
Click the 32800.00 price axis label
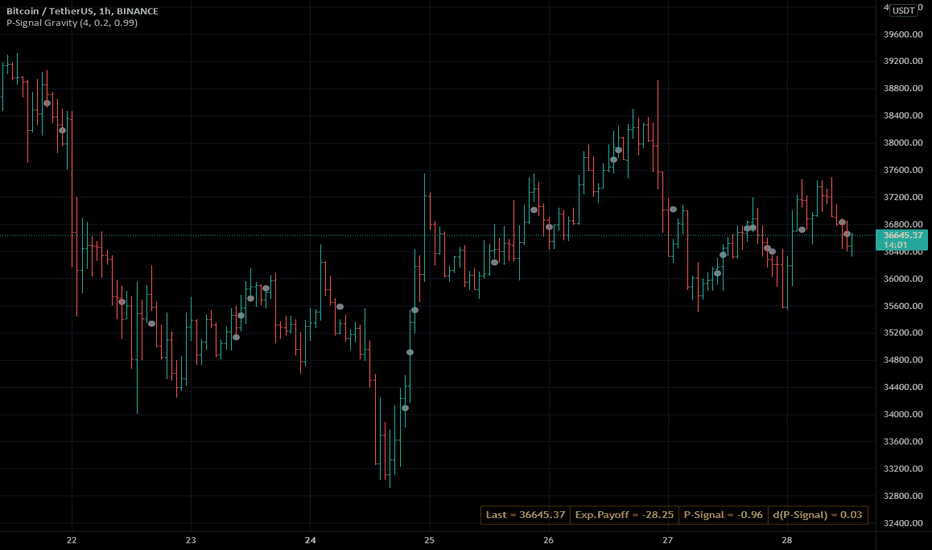pyautogui.click(x=903, y=496)
